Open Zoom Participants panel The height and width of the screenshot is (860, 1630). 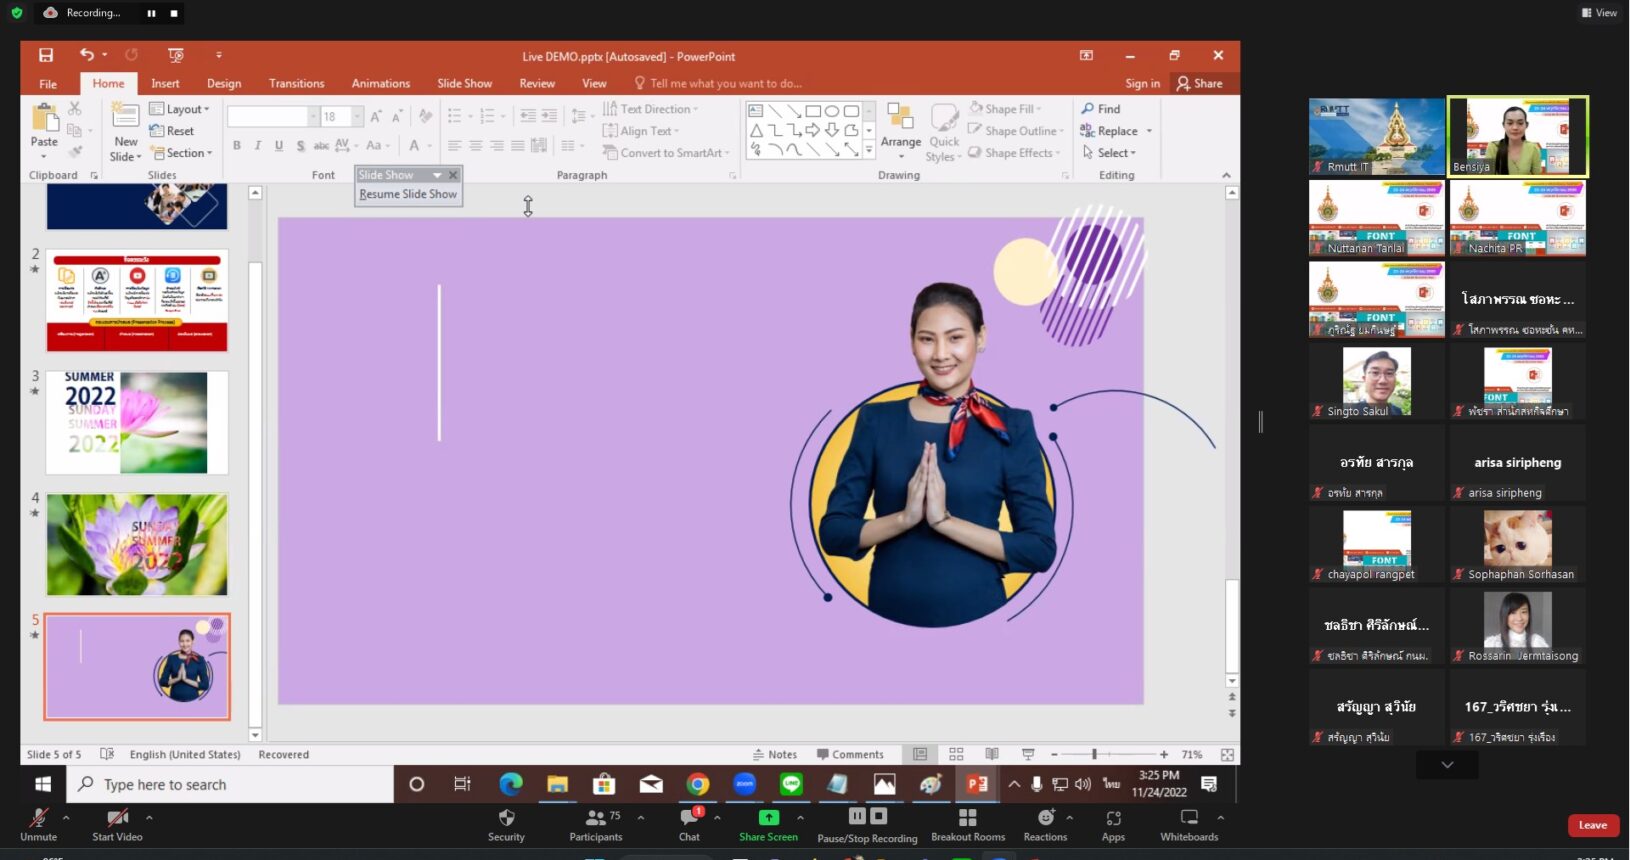coord(596,825)
